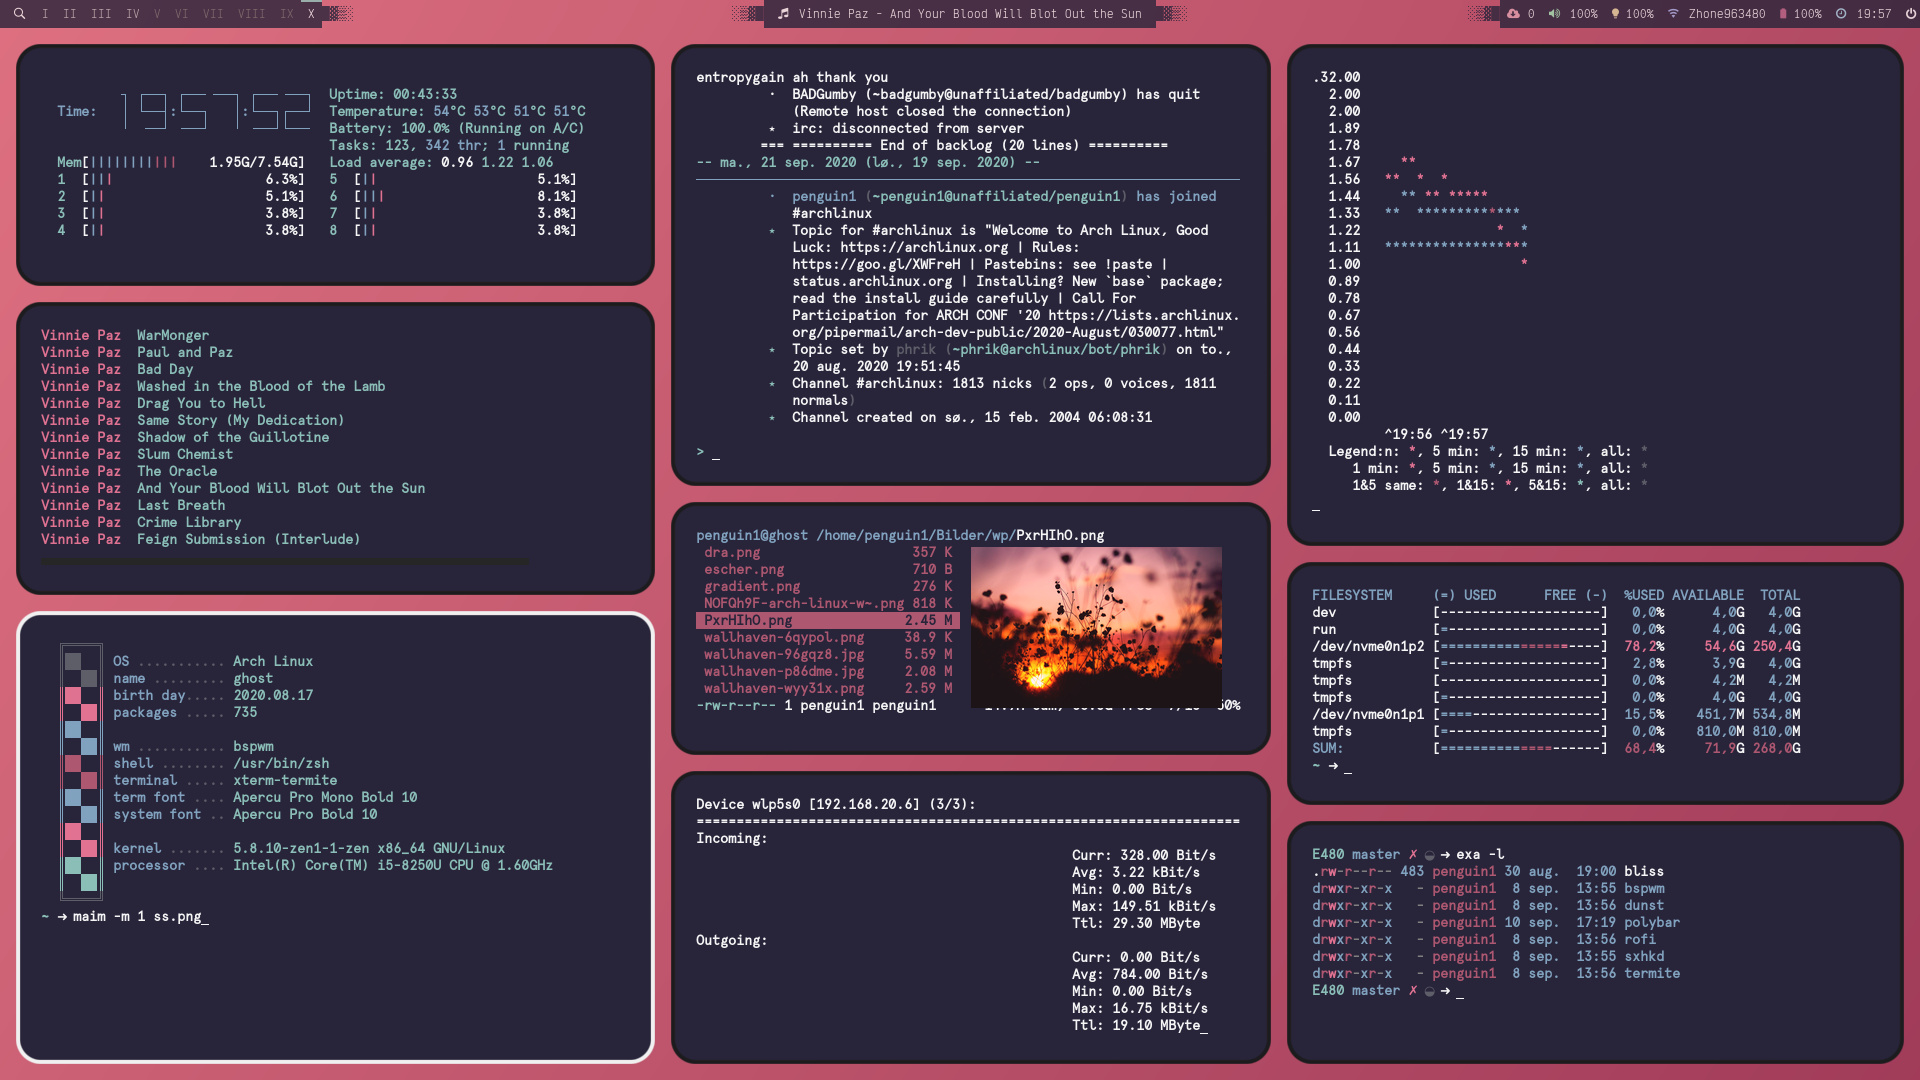Image resolution: width=1920 pixels, height=1080 pixels.
Task: Open the power menu icon
Action: (1910, 14)
